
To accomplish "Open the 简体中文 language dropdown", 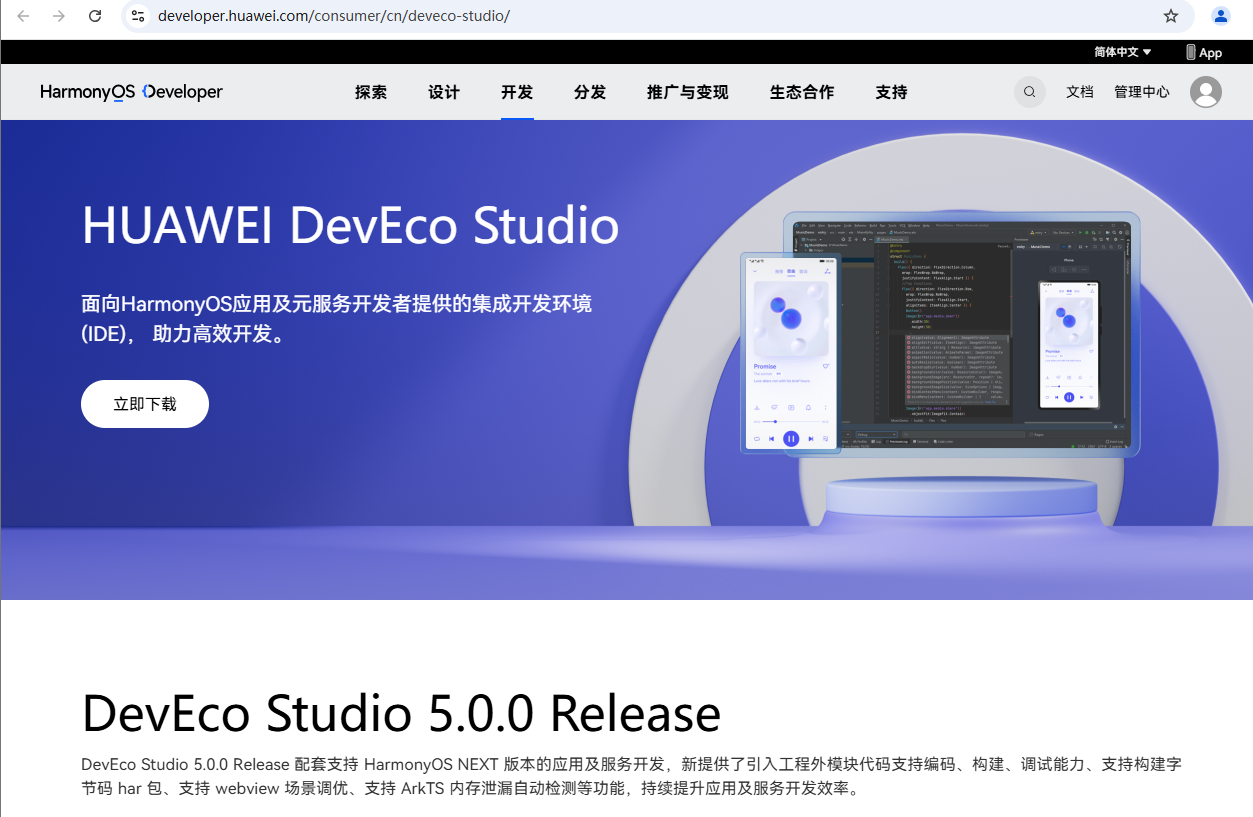I will [x=1123, y=52].
